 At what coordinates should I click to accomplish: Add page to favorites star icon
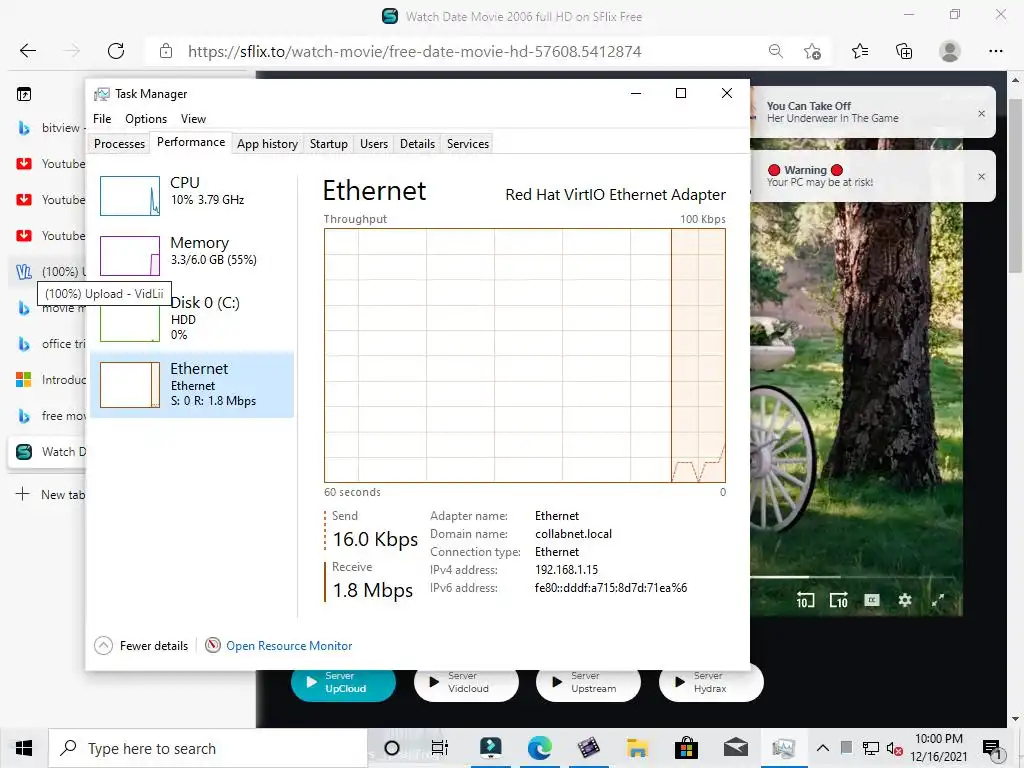[812, 51]
